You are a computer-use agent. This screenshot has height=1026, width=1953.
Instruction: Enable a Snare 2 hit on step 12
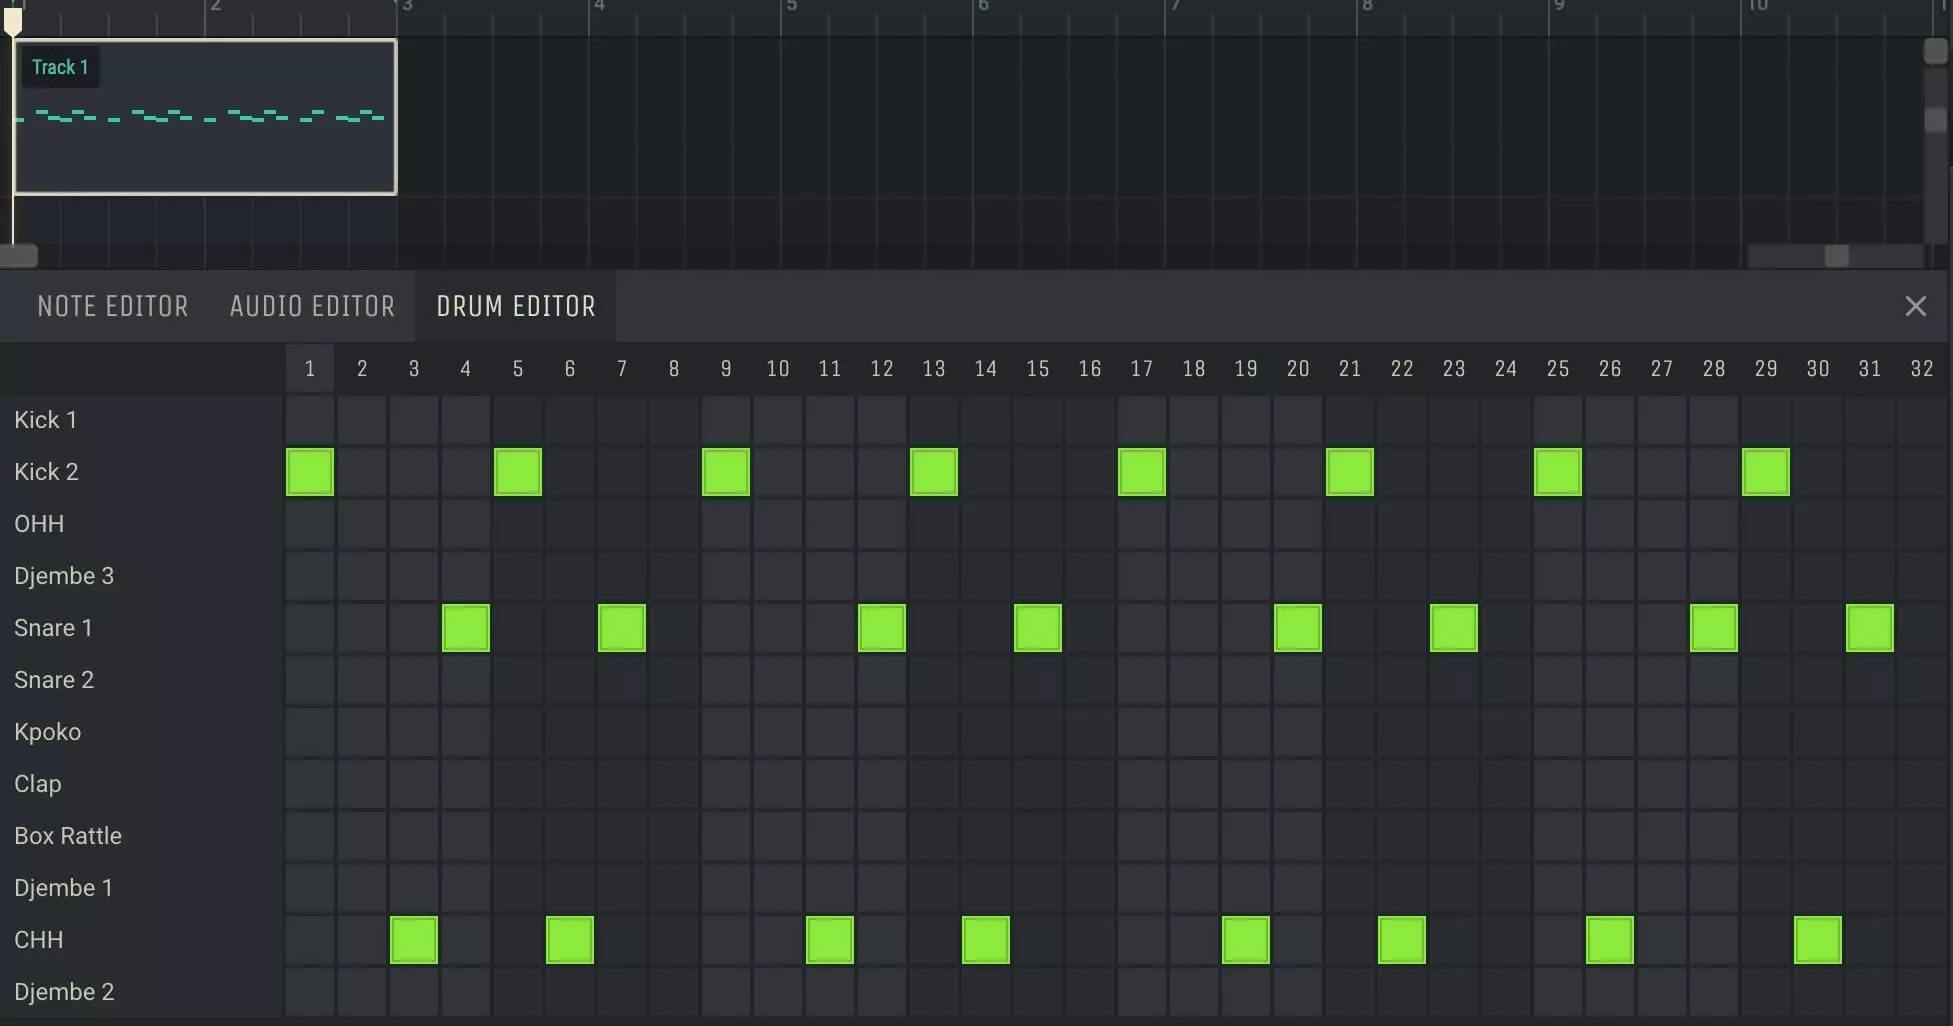pyautogui.click(x=881, y=679)
